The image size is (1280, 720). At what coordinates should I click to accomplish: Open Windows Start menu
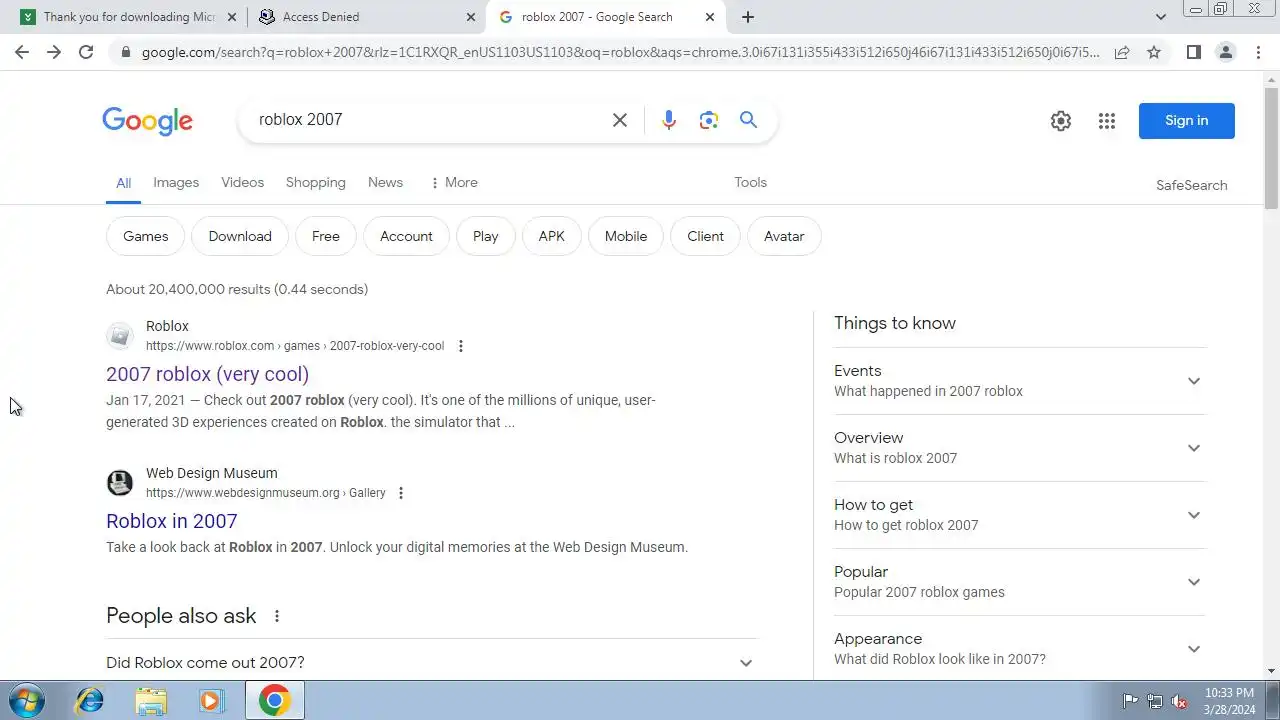click(x=26, y=700)
